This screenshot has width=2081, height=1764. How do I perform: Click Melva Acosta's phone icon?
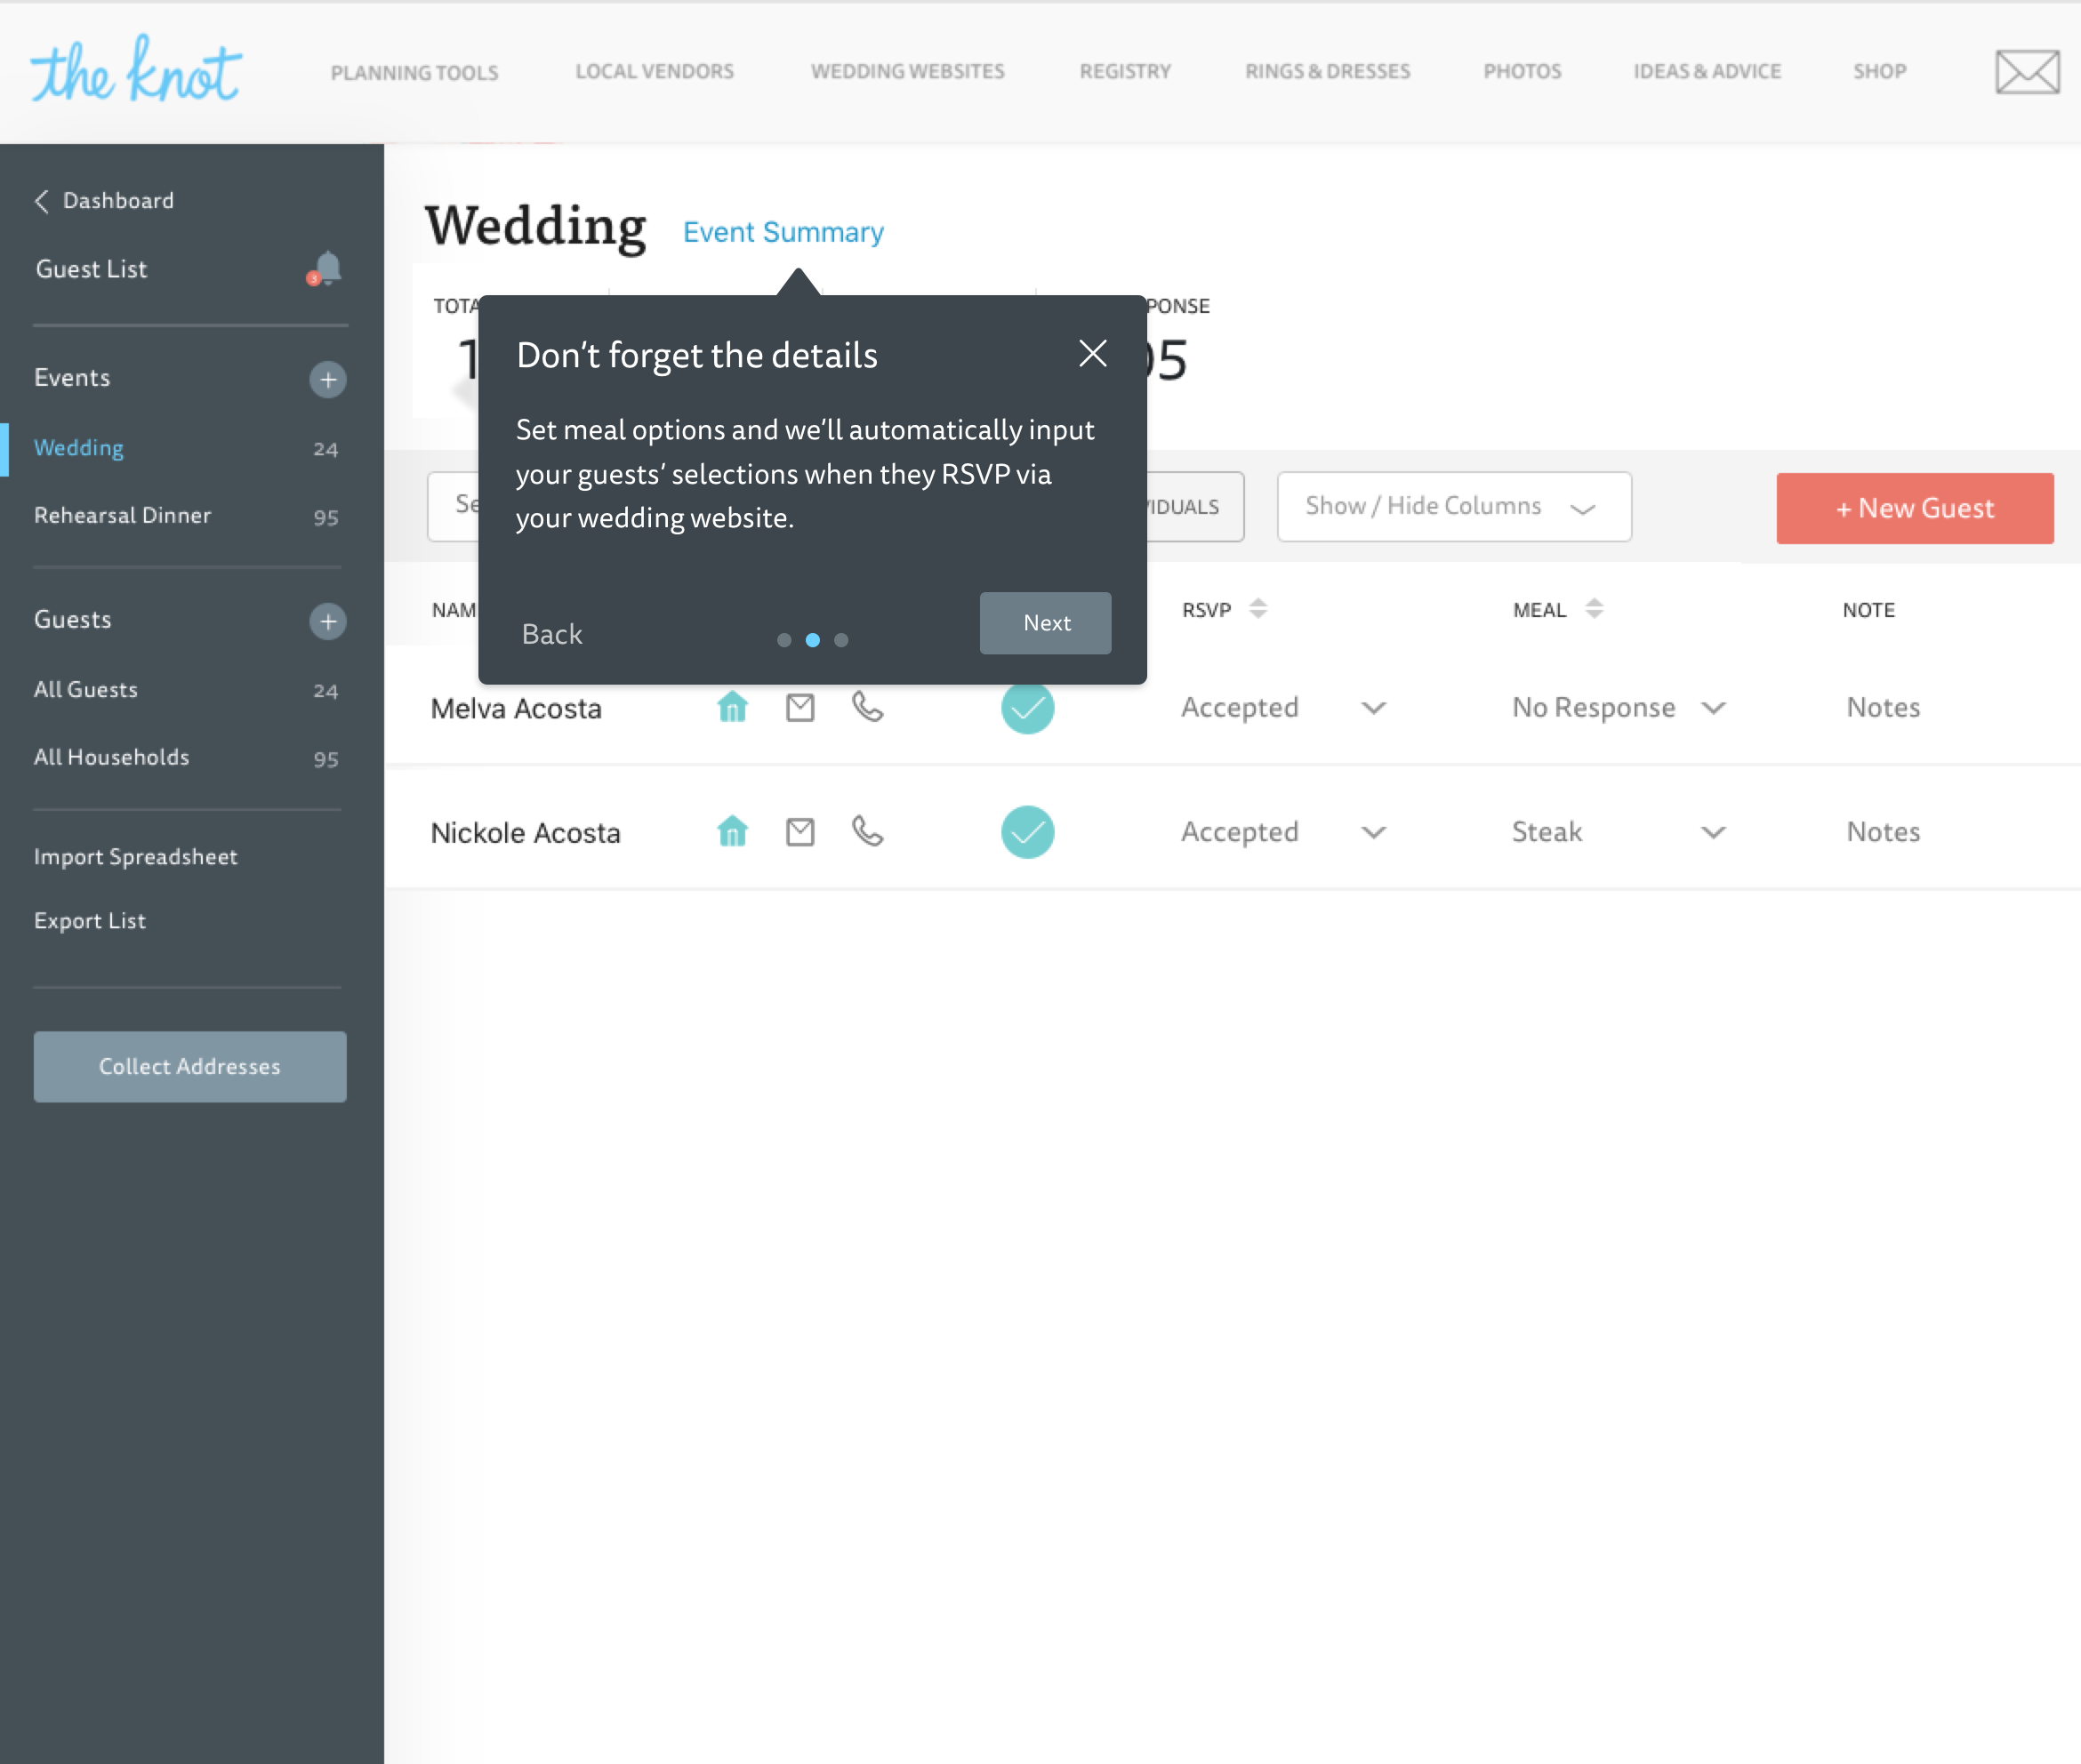click(867, 707)
